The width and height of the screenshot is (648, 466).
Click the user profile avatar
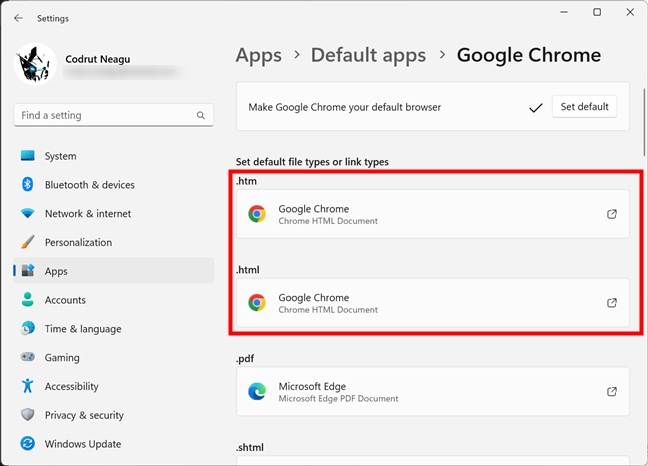click(36, 64)
